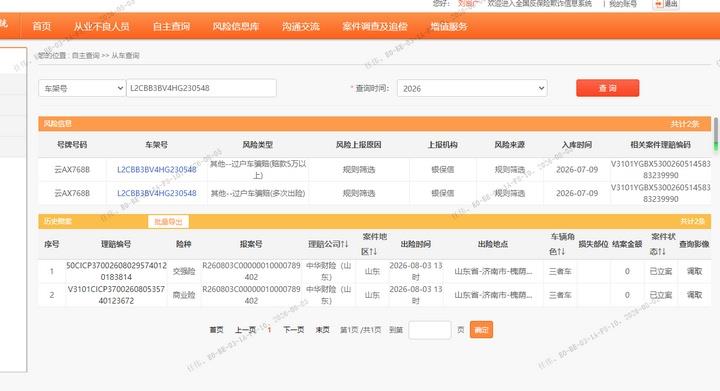This screenshot has width=720, height=391.
Task: Go to 末页 last page
Action: pyautogui.click(x=322, y=330)
